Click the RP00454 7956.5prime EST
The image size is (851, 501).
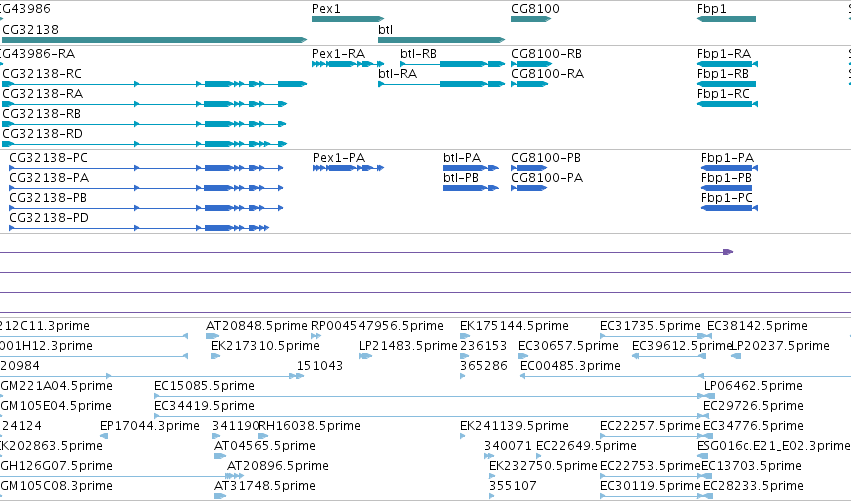click(316, 336)
